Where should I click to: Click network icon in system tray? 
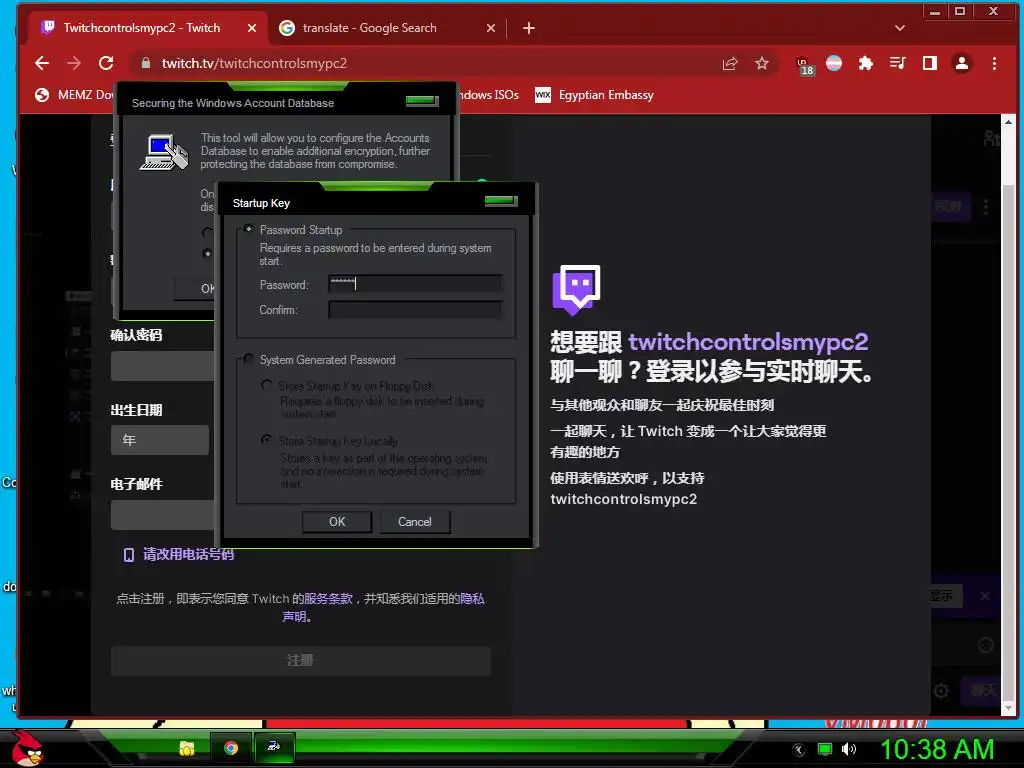tap(825, 749)
